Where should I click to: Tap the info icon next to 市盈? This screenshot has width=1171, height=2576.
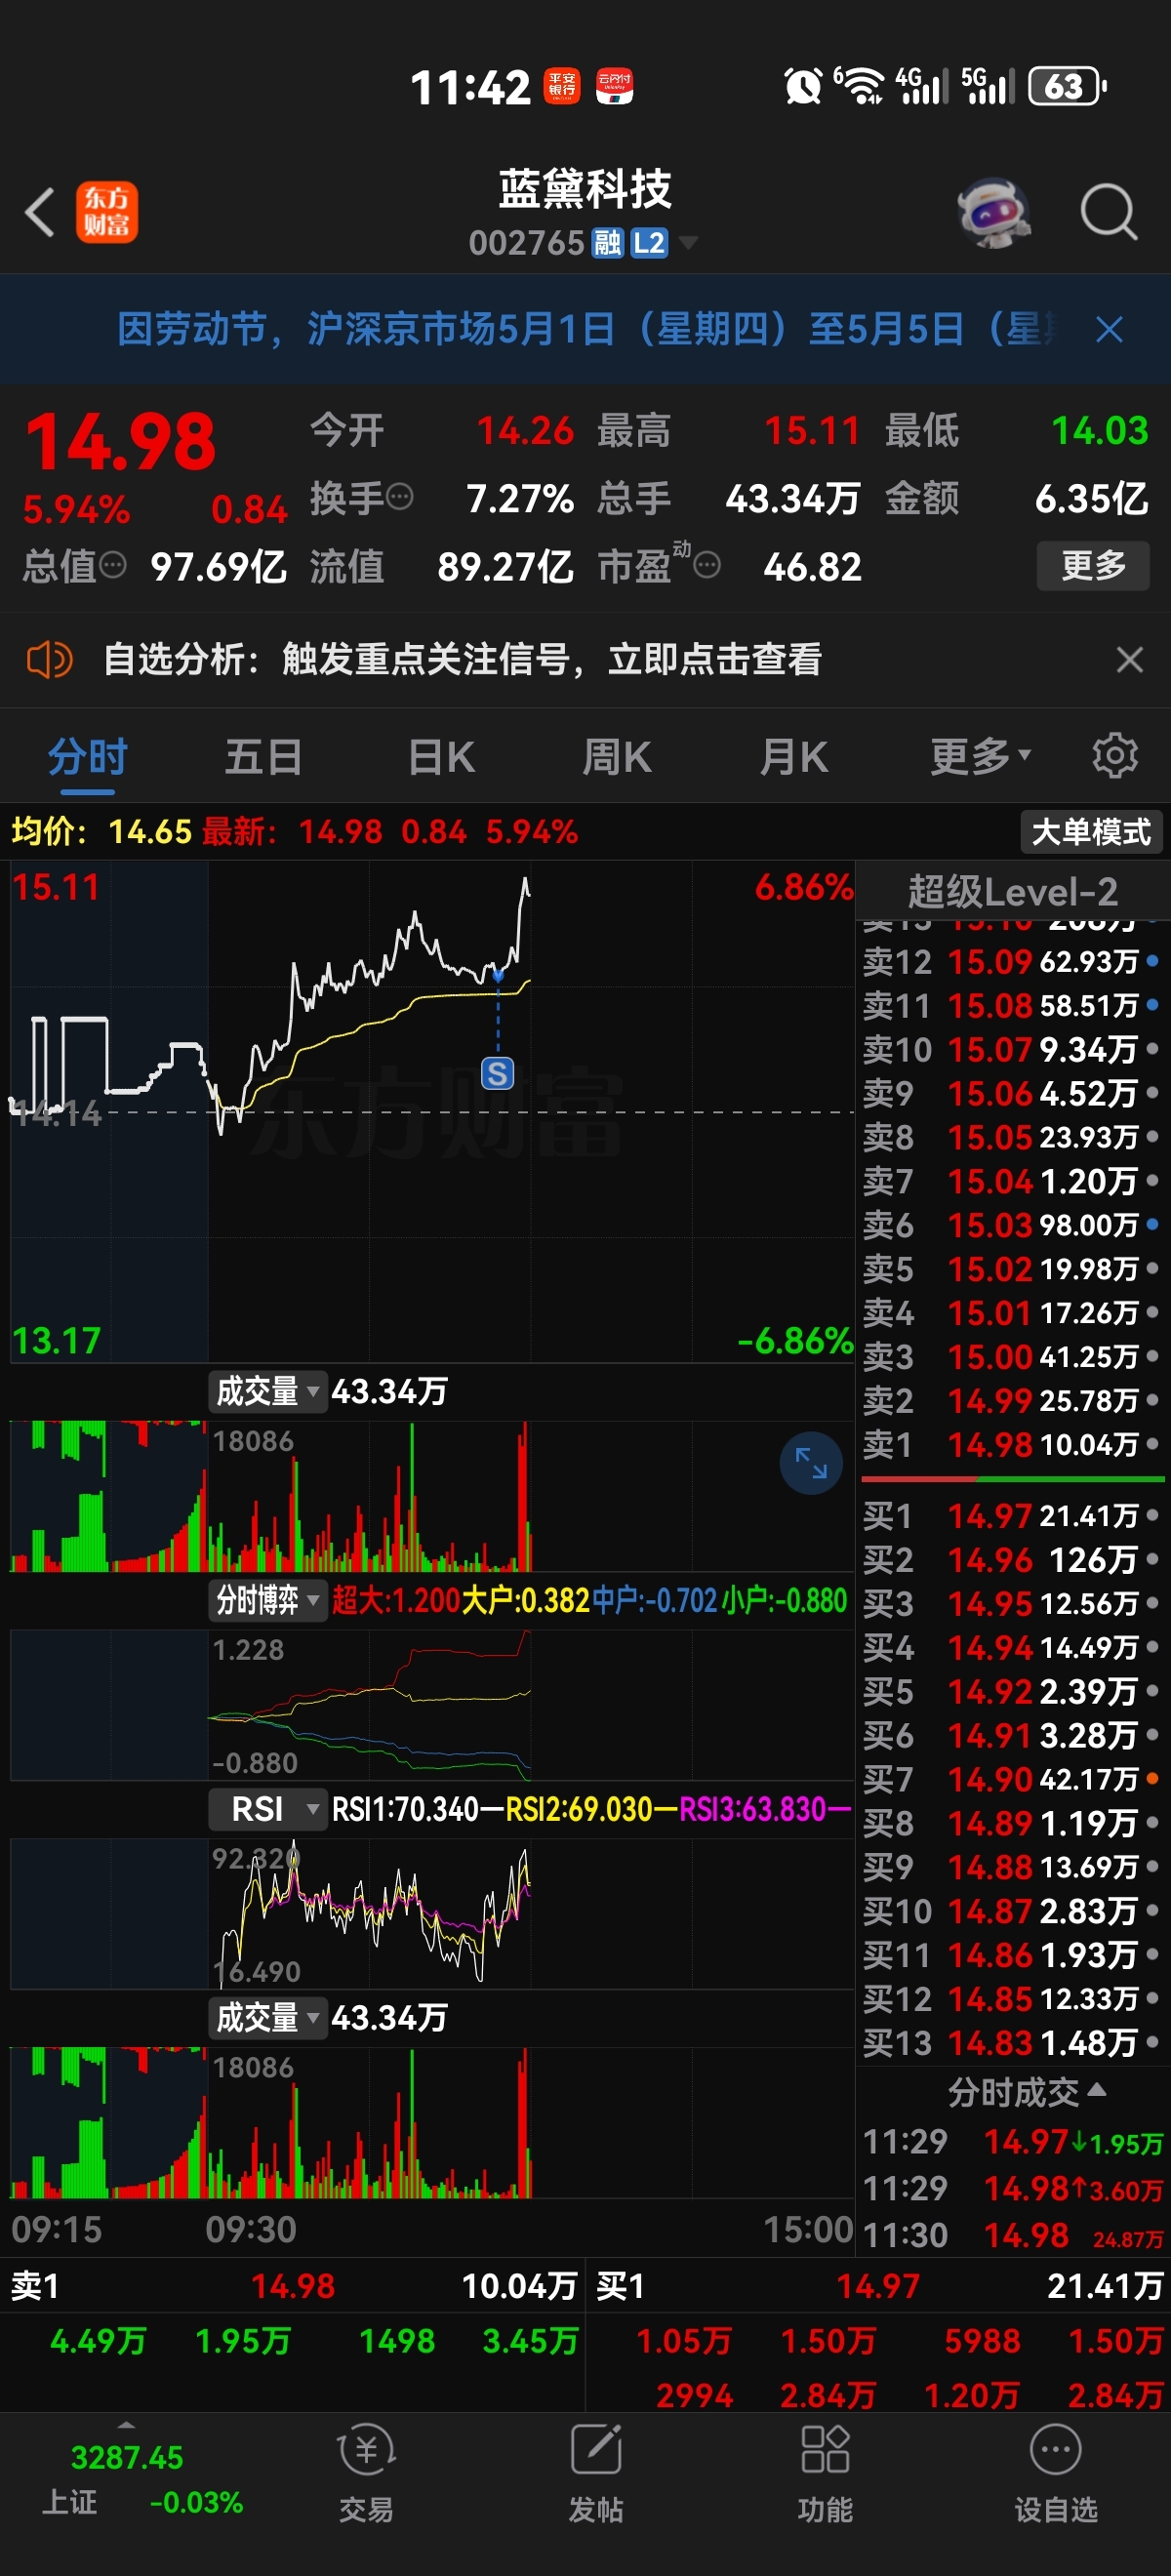(707, 566)
